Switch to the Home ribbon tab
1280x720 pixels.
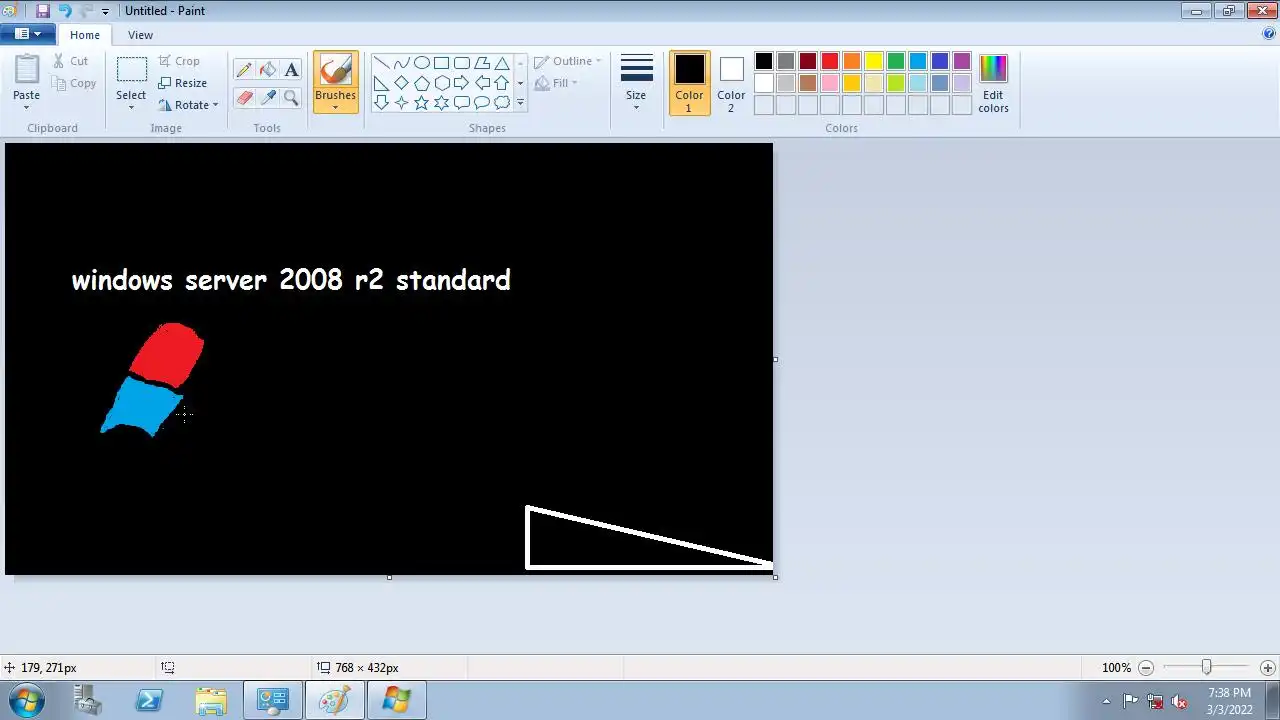(85, 35)
